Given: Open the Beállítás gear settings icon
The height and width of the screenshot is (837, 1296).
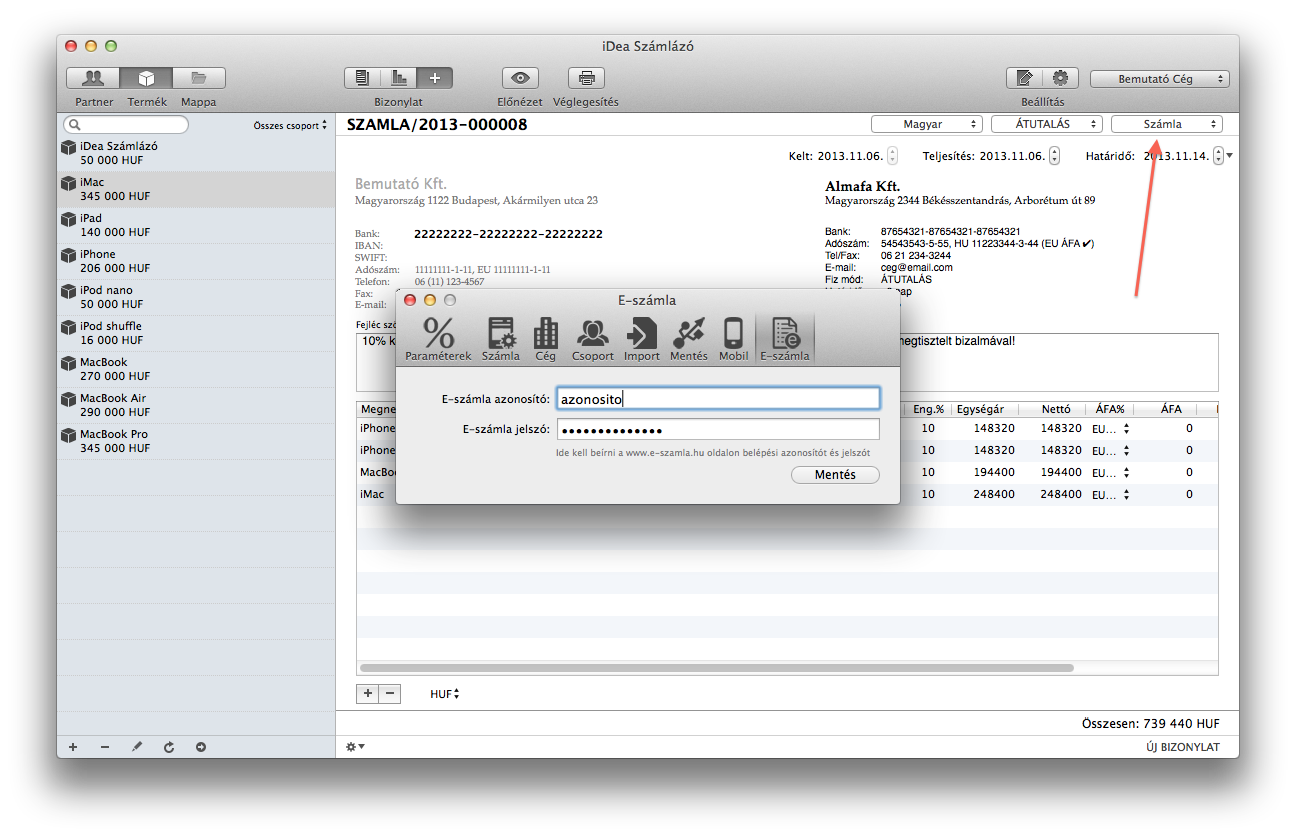Looking at the screenshot, I should coord(1060,78).
